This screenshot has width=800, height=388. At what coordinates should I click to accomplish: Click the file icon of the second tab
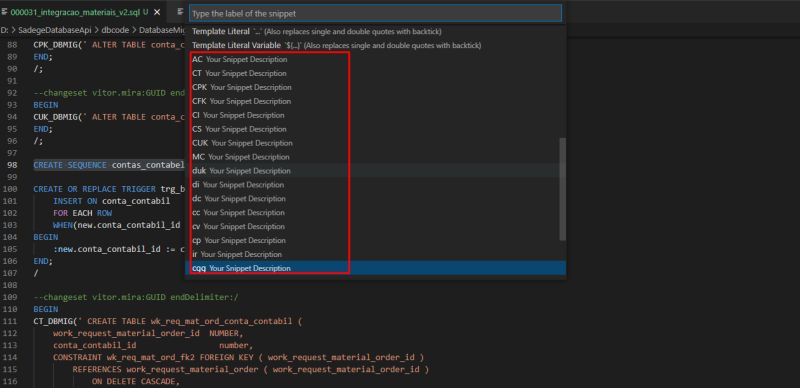coord(180,12)
